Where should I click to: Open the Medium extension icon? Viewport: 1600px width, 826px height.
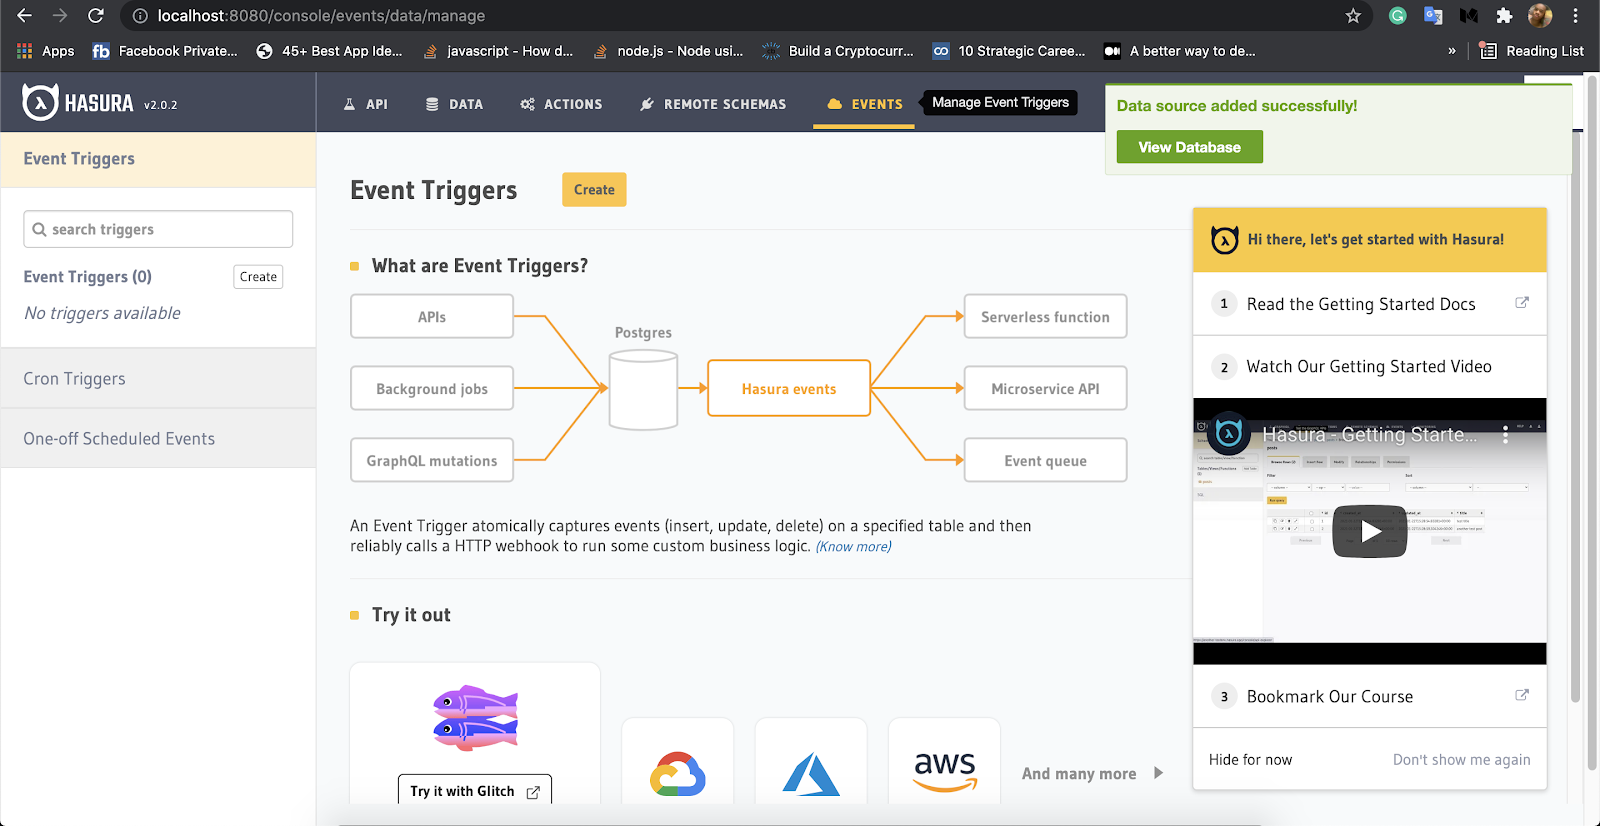coord(1469,16)
